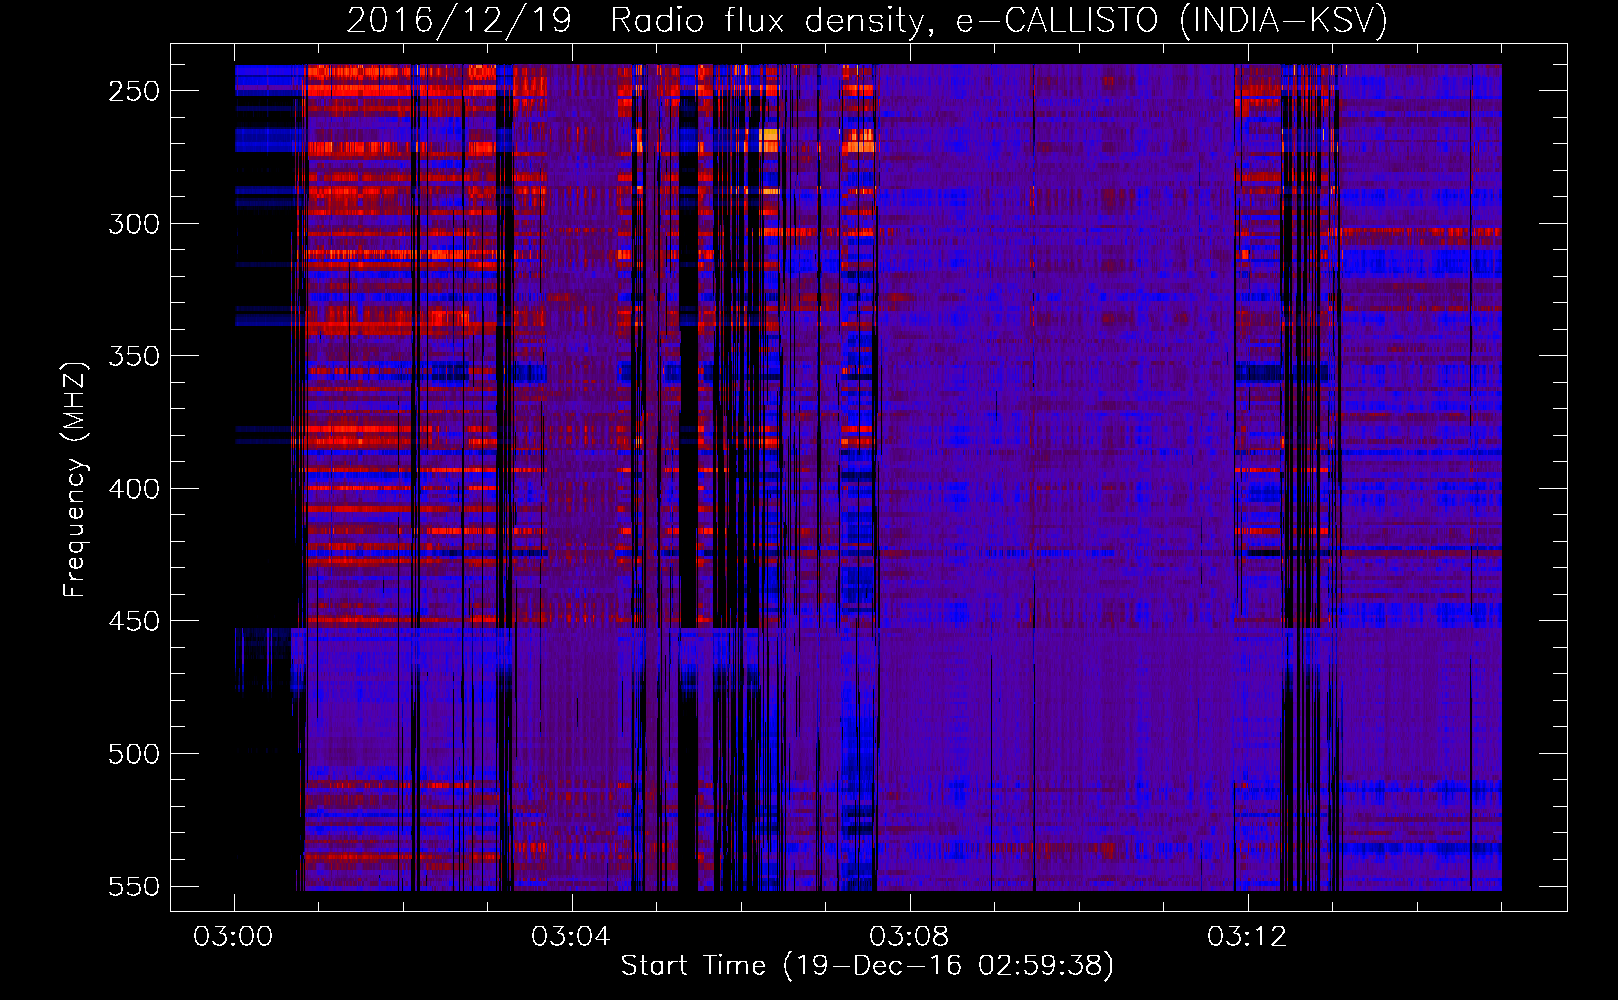Click the 450 frequency tick label

(x=134, y=622)
